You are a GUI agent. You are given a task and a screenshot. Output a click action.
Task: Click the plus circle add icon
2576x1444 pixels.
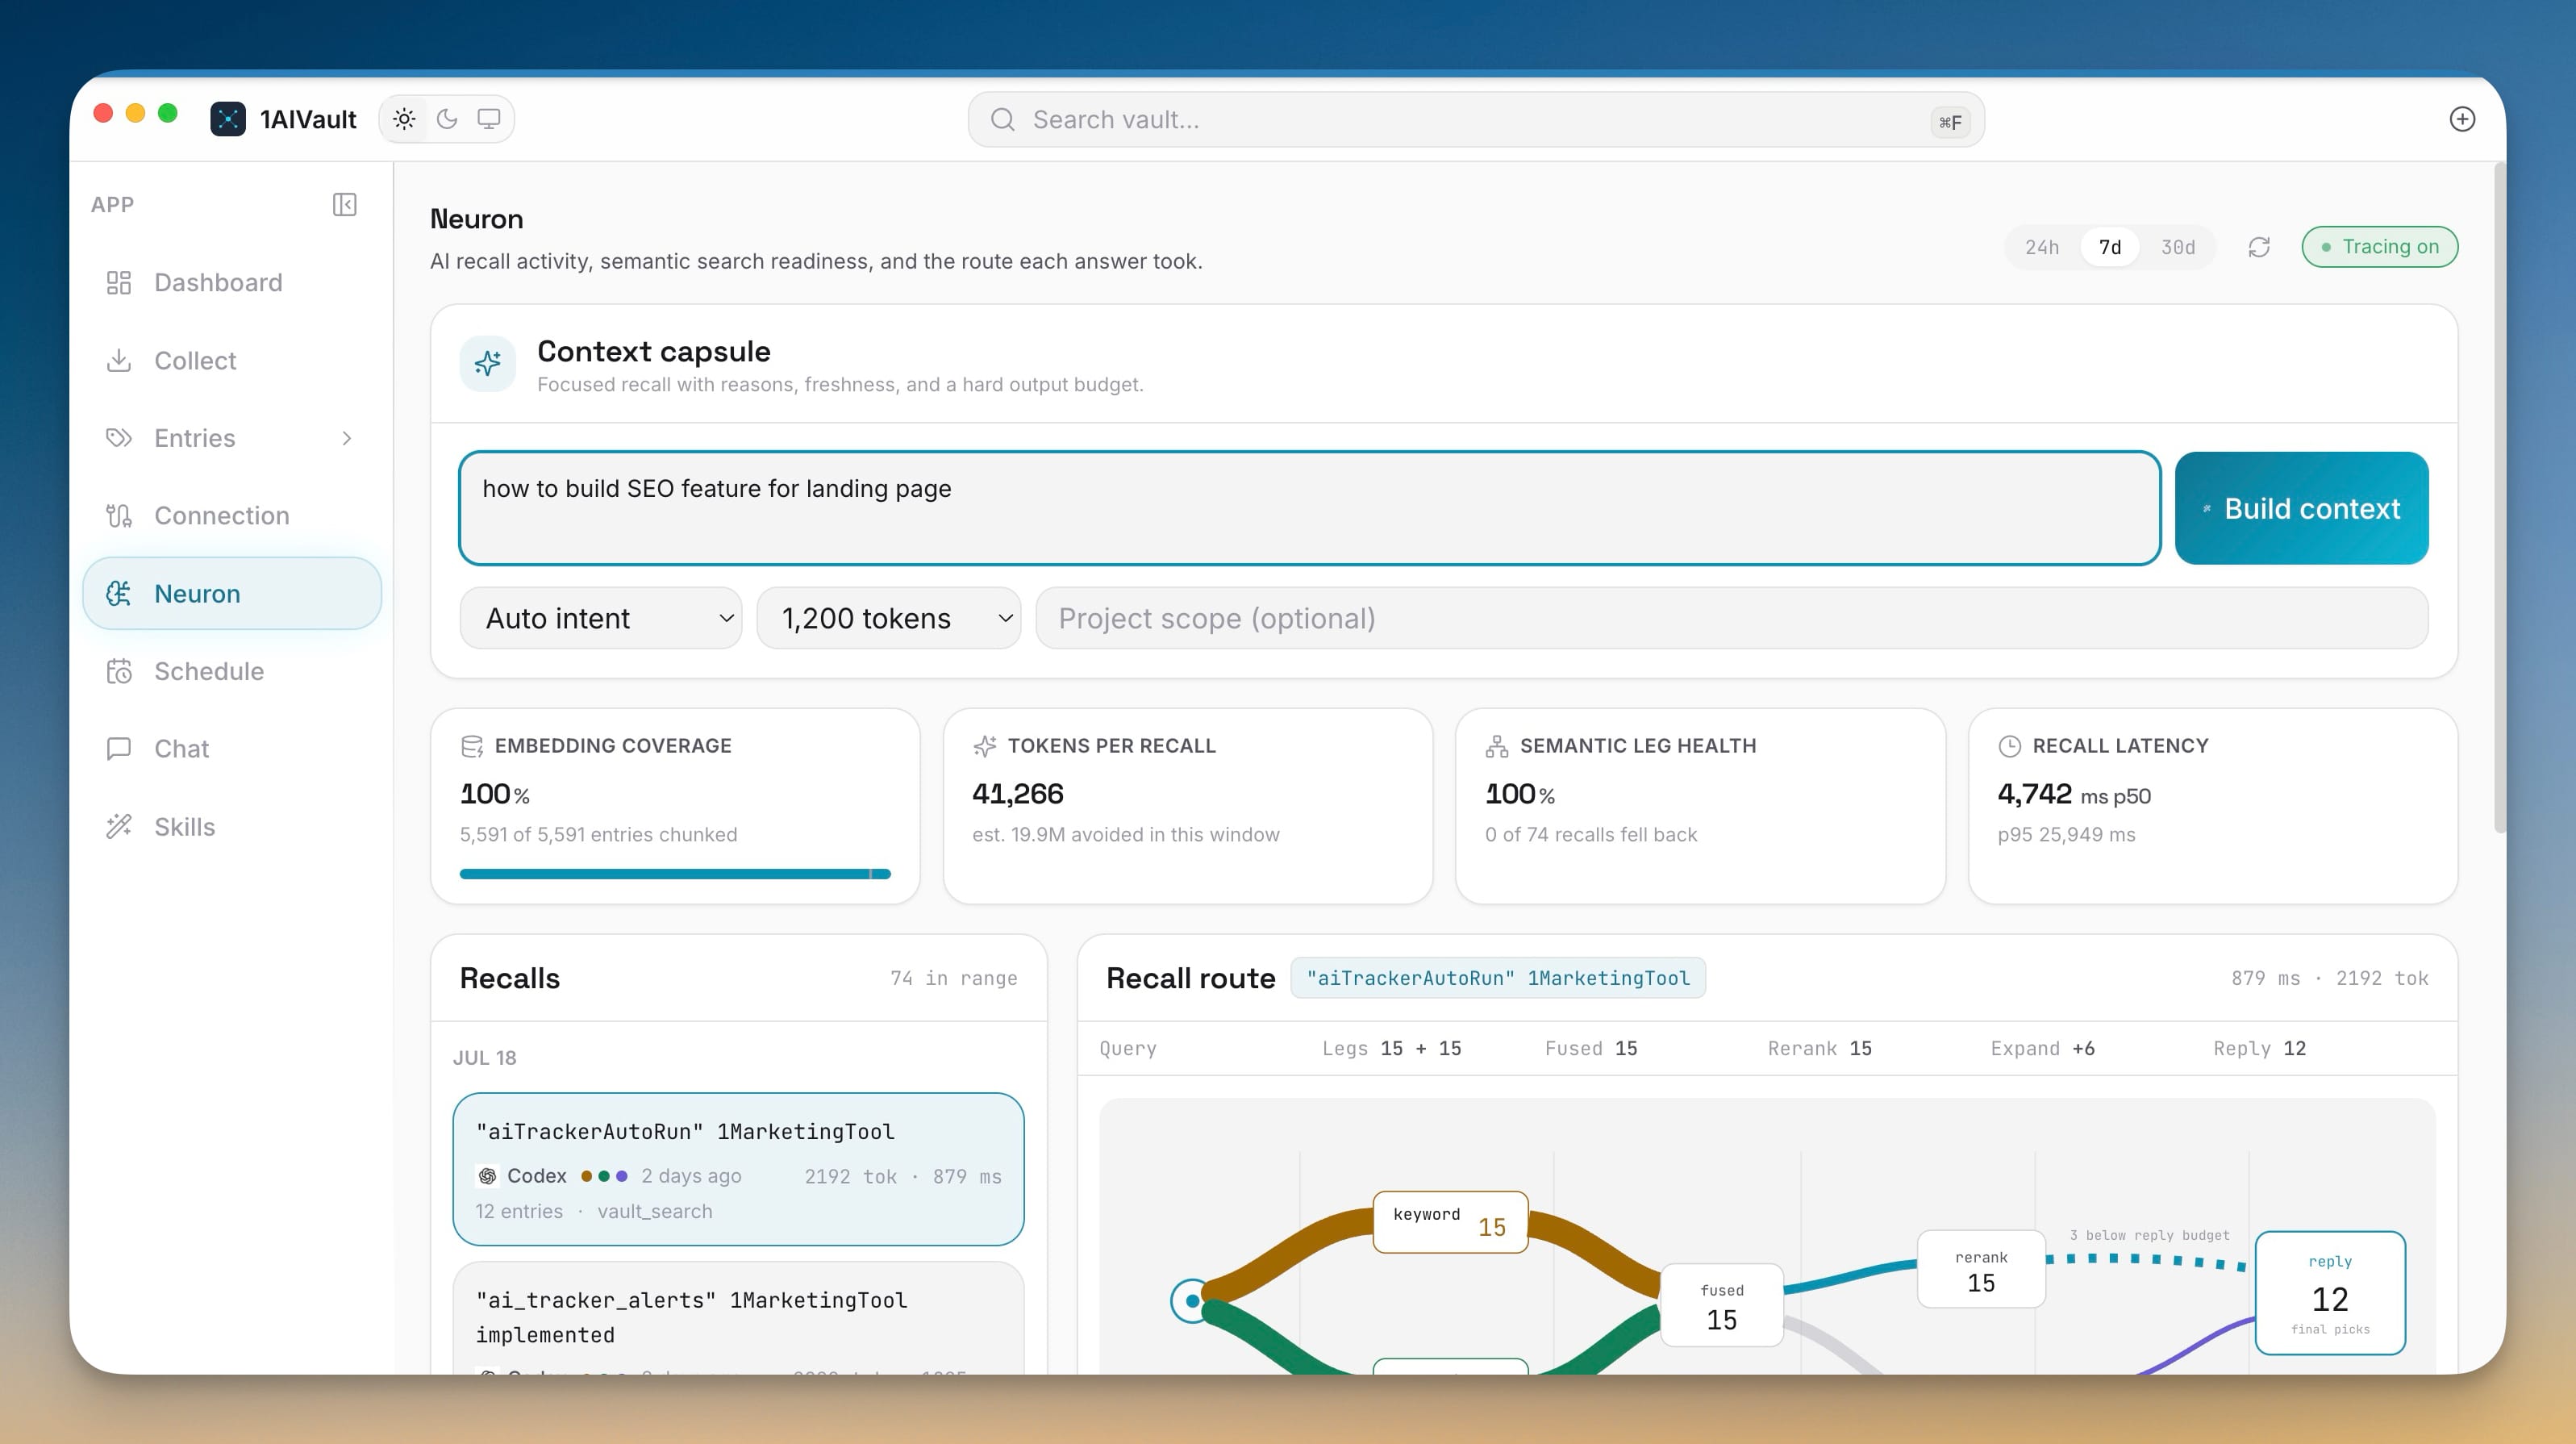coord(2462,119)
